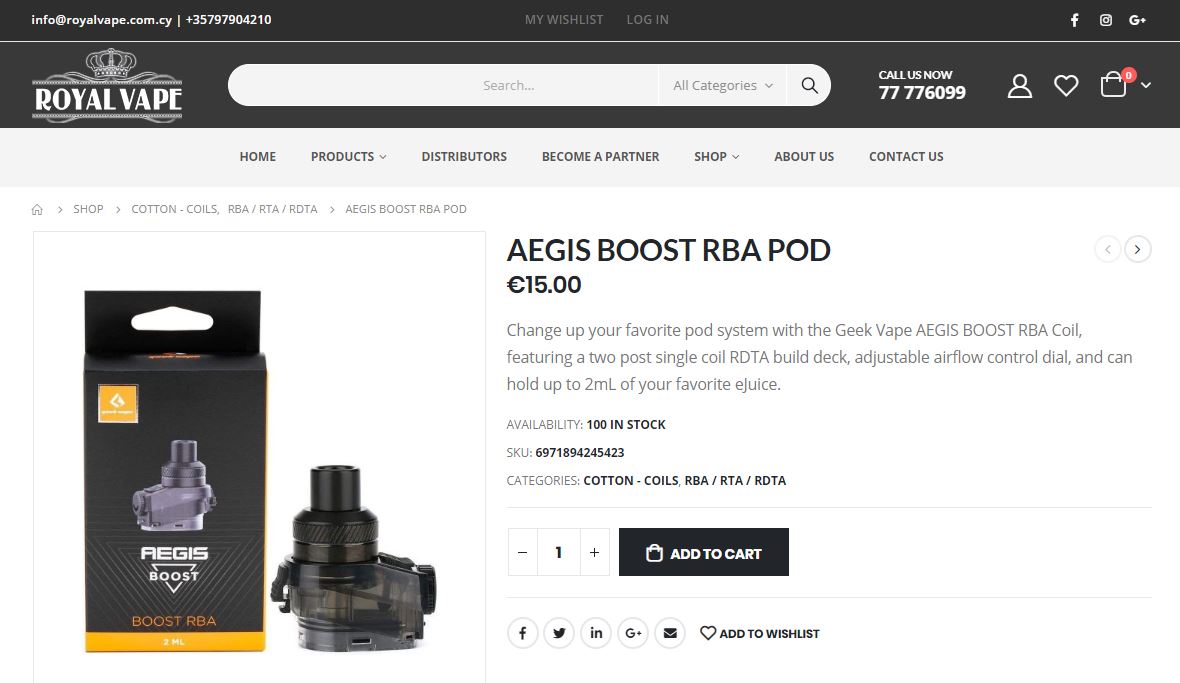Share product via Twitter icon
The image size is (1180, 683).
(x=559, y=633)
